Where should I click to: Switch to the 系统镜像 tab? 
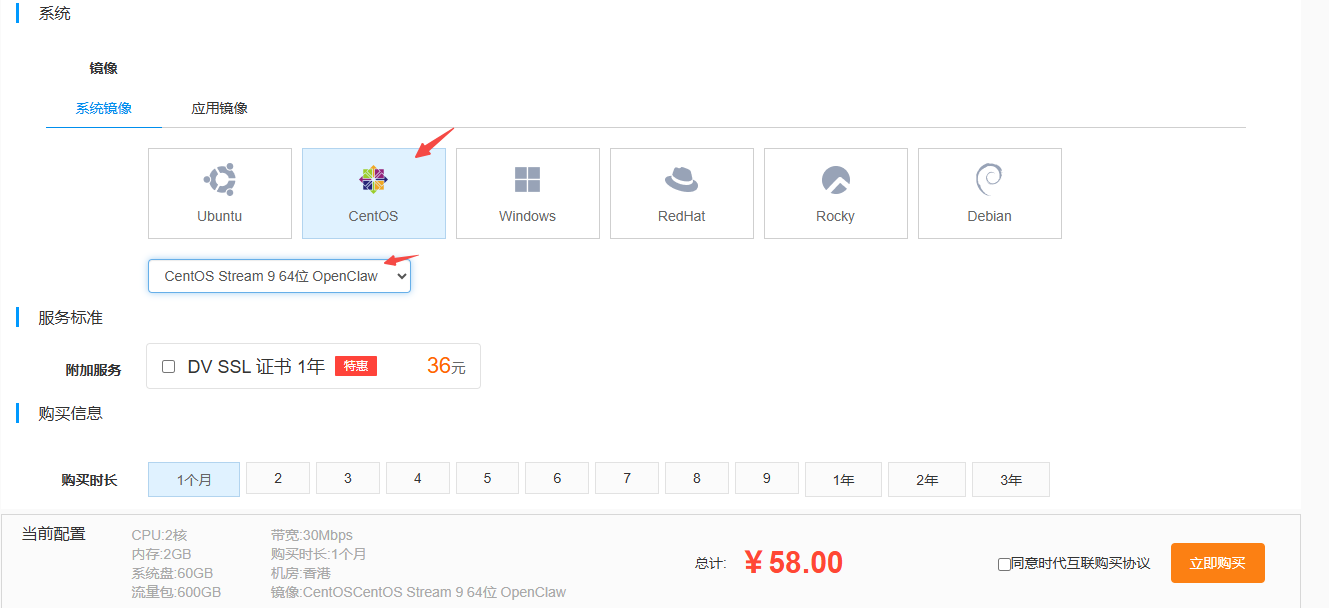104,108
